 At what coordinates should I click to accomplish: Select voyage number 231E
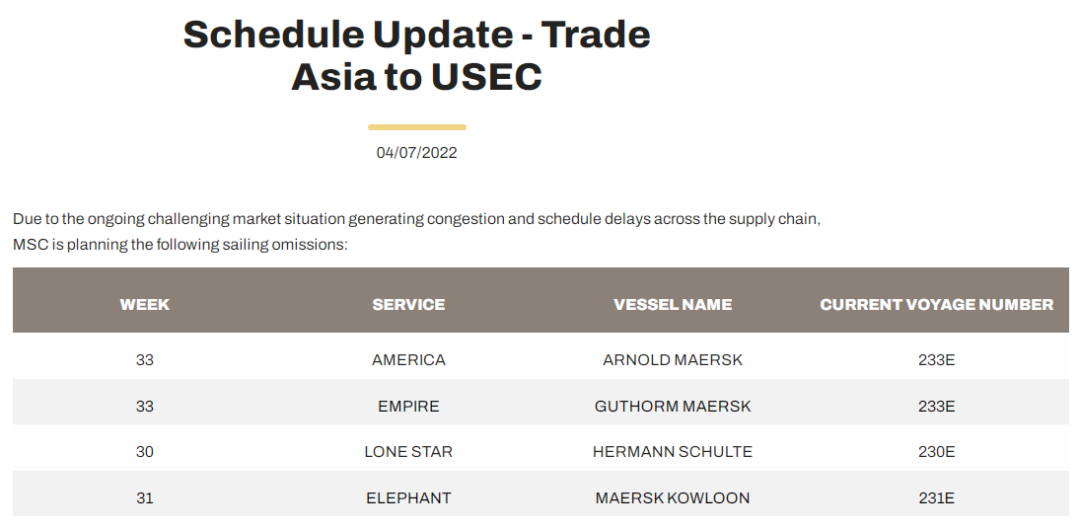click(x=936, y=498)
